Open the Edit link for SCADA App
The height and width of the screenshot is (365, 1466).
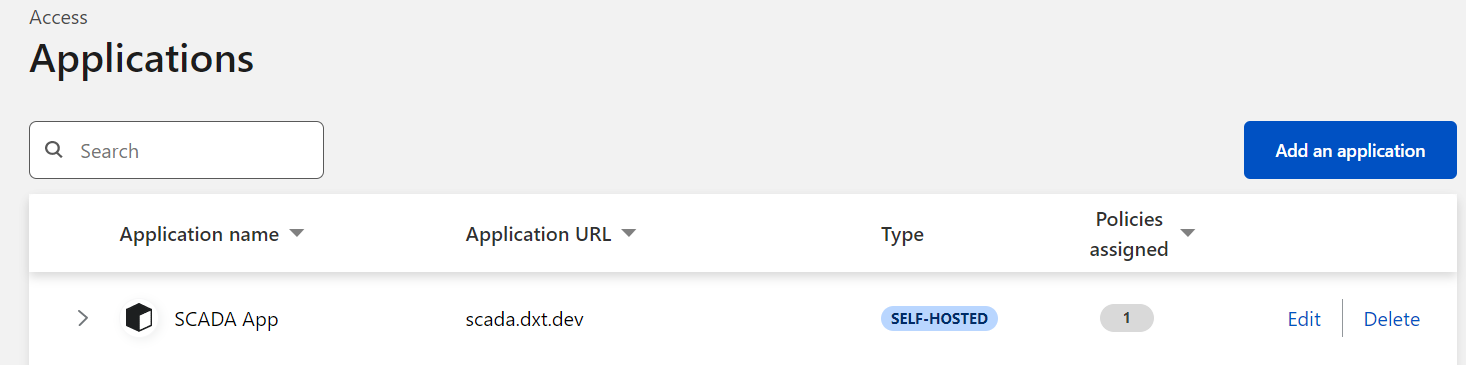pyautogui.click(x=1304, y=319)
